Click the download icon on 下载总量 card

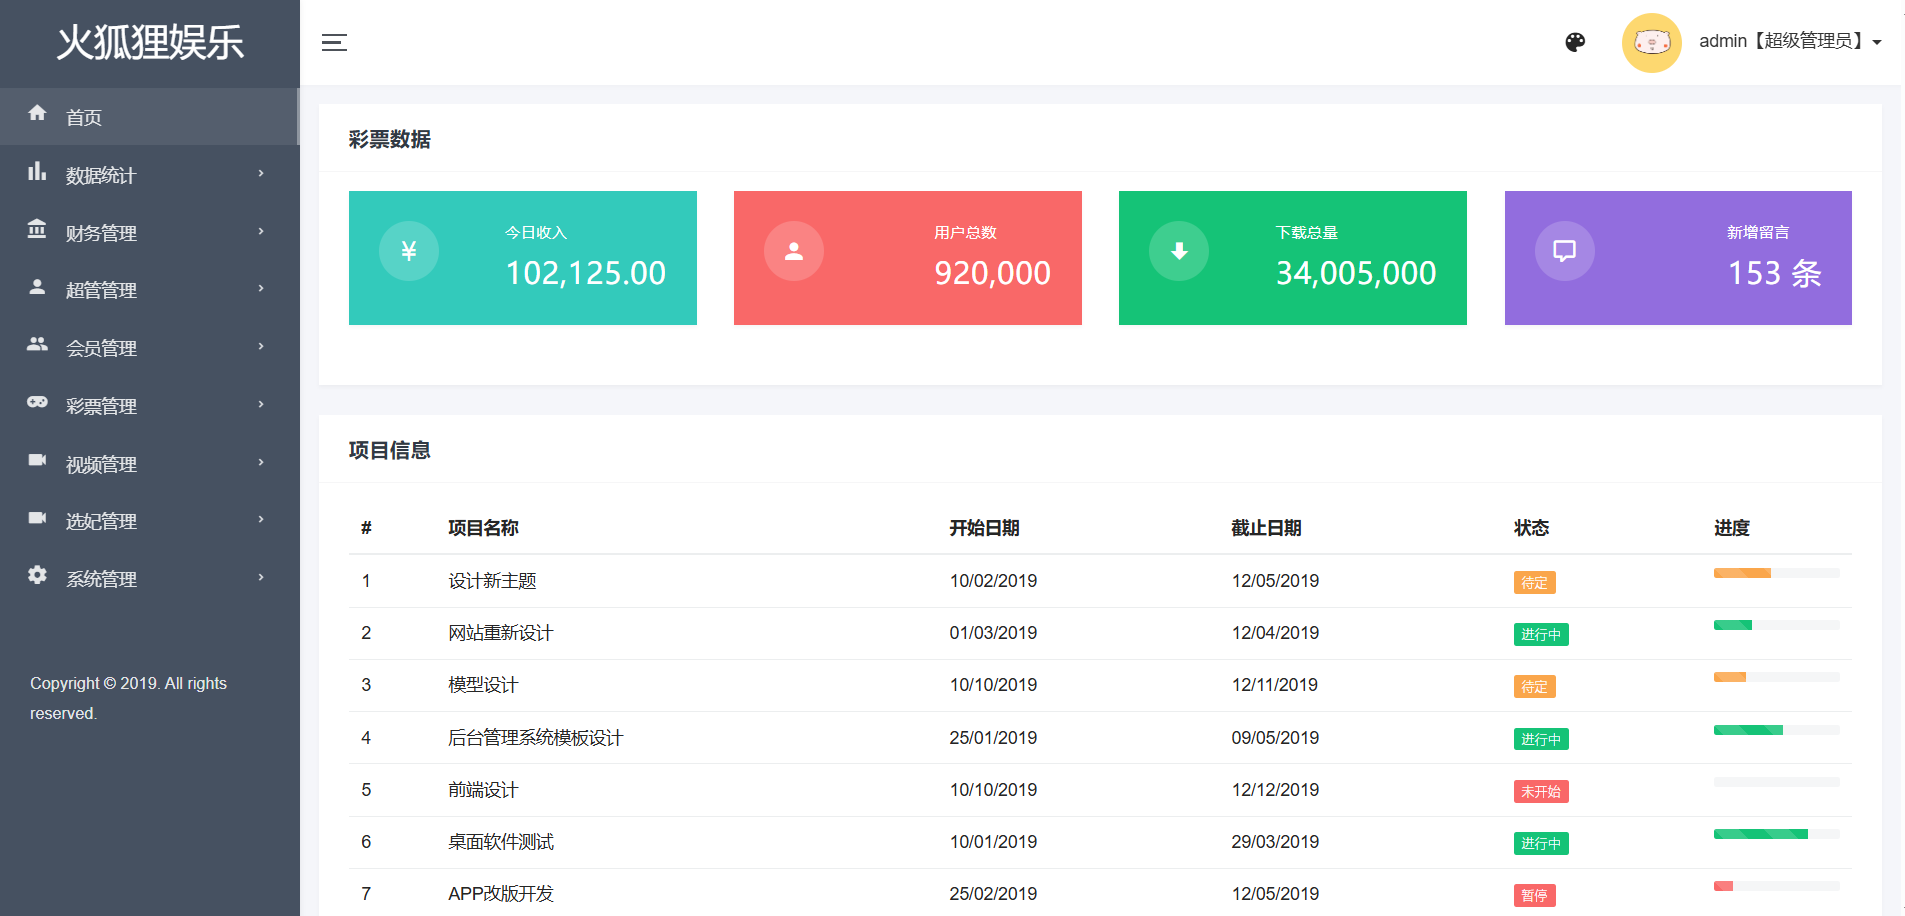(x=1179, y=251)
